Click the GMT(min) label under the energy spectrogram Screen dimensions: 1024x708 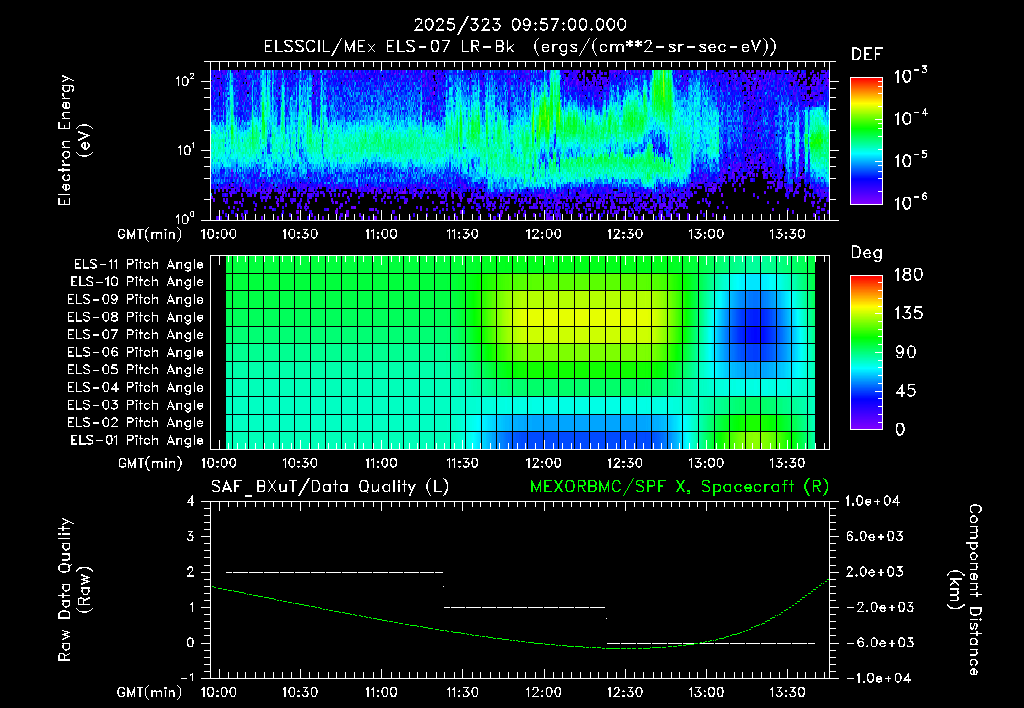[150, 234]
